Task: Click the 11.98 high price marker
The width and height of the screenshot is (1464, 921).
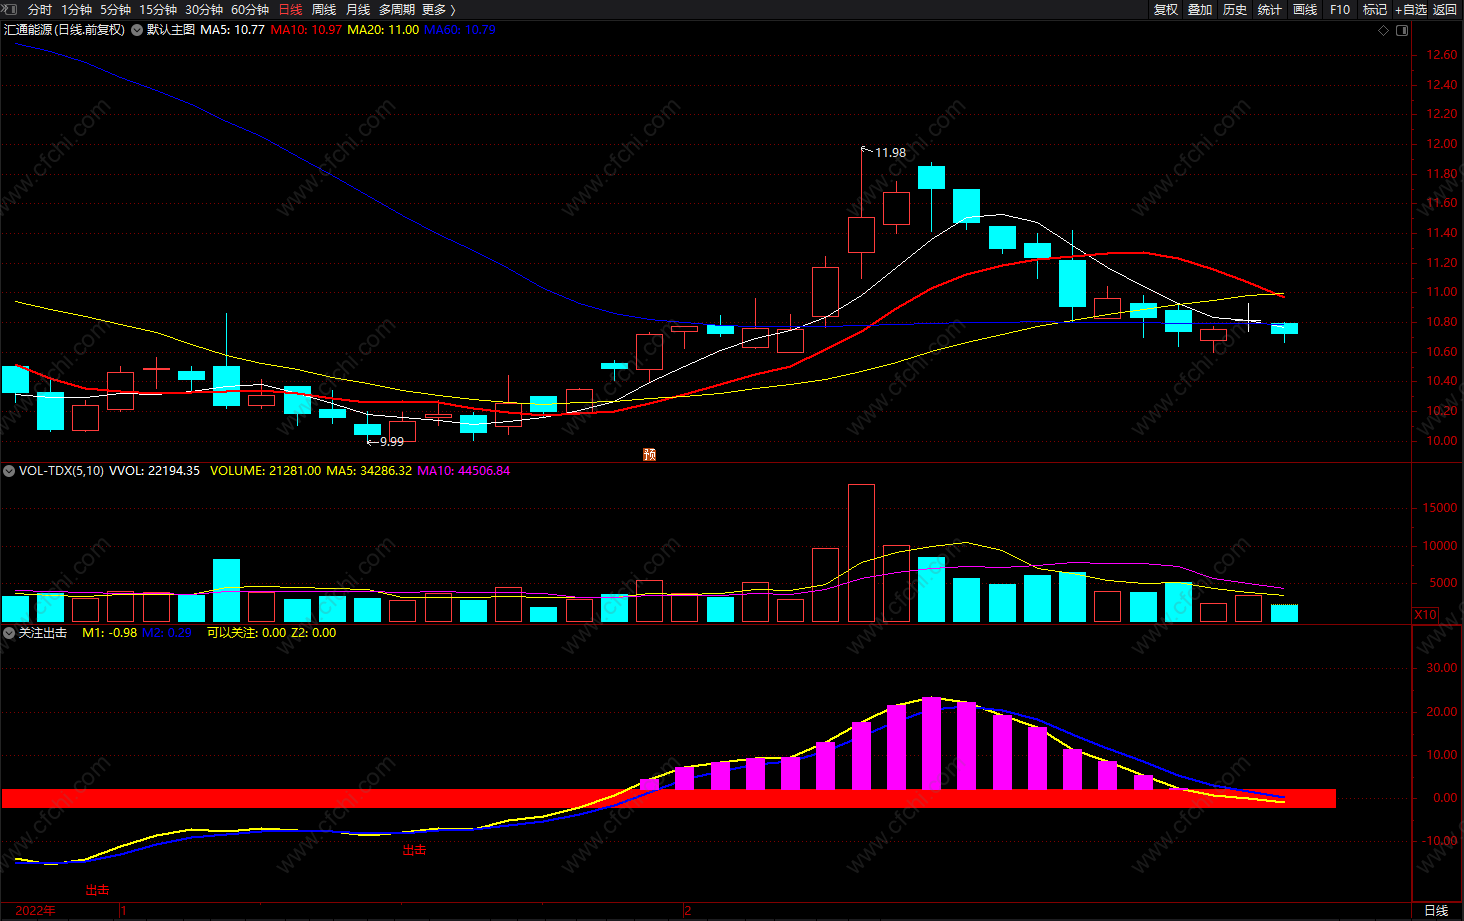Action: [x=890, y=153]
